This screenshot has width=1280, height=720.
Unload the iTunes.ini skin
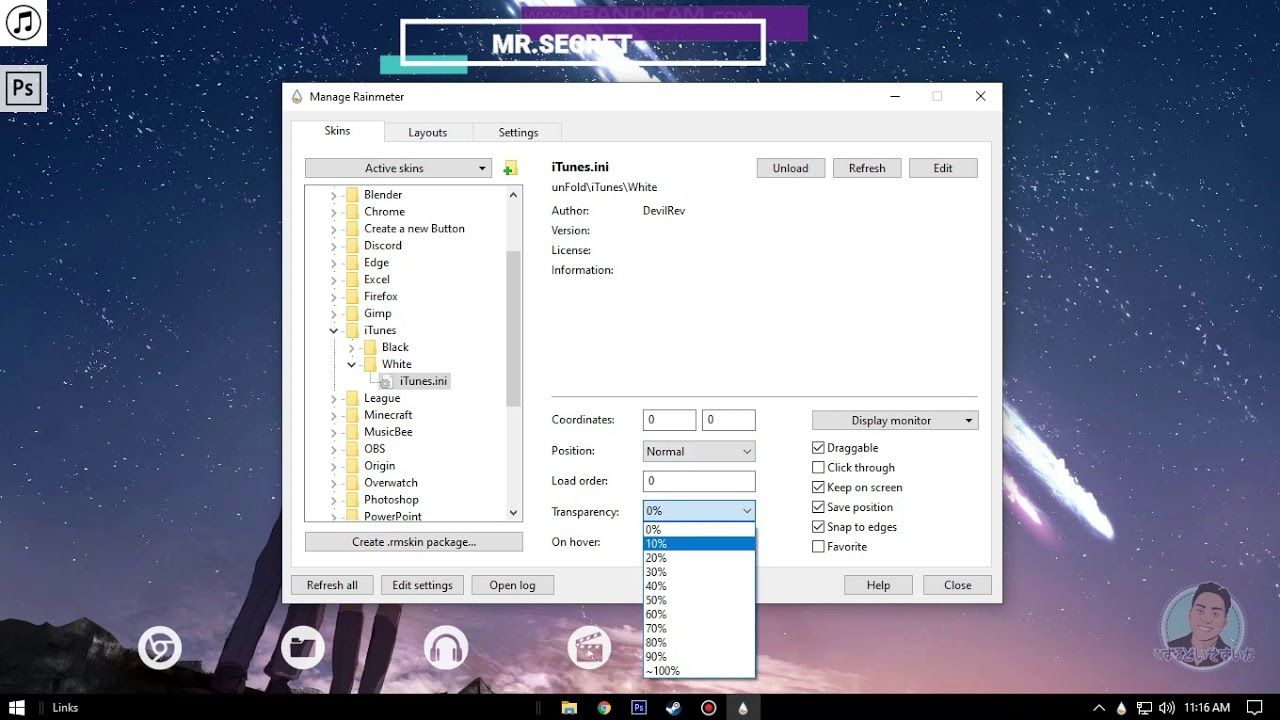point(790,168)
